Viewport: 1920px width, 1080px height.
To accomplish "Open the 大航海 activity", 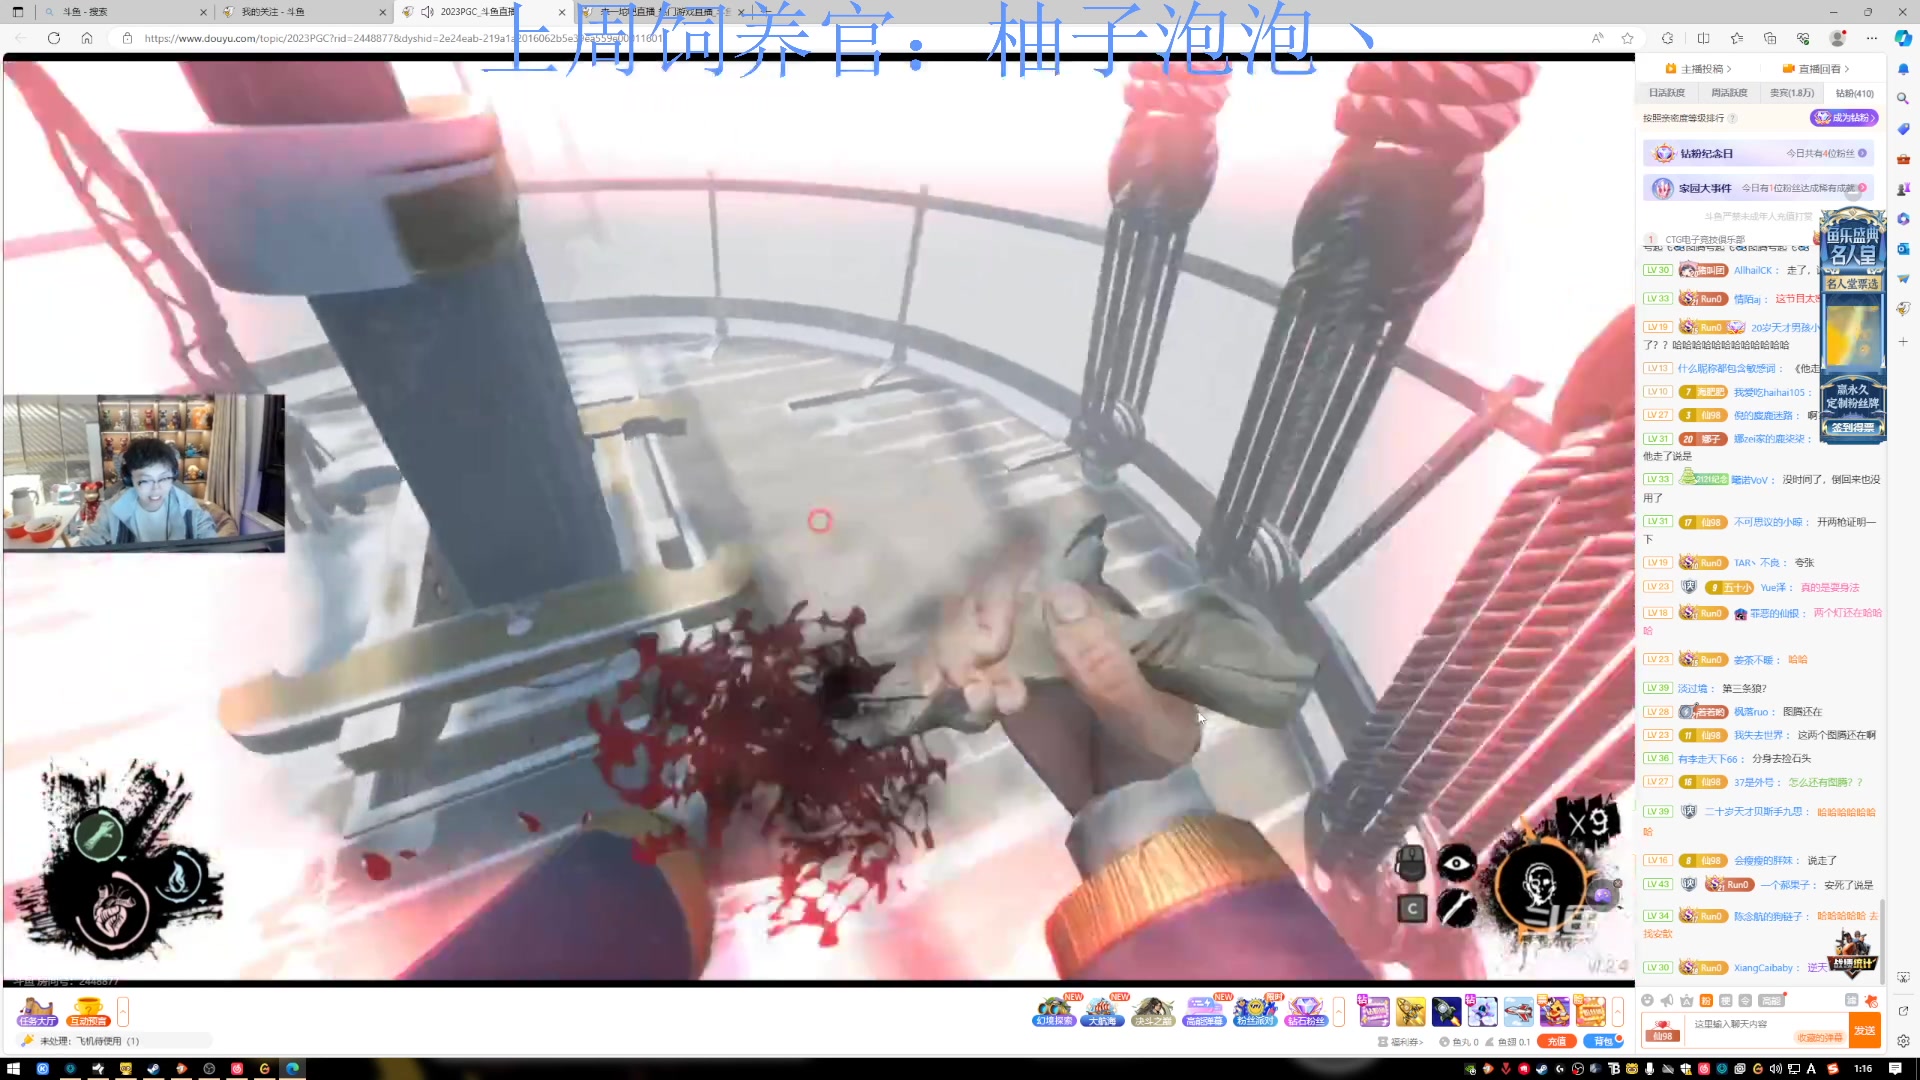I will click(x=1102, y=1011).
